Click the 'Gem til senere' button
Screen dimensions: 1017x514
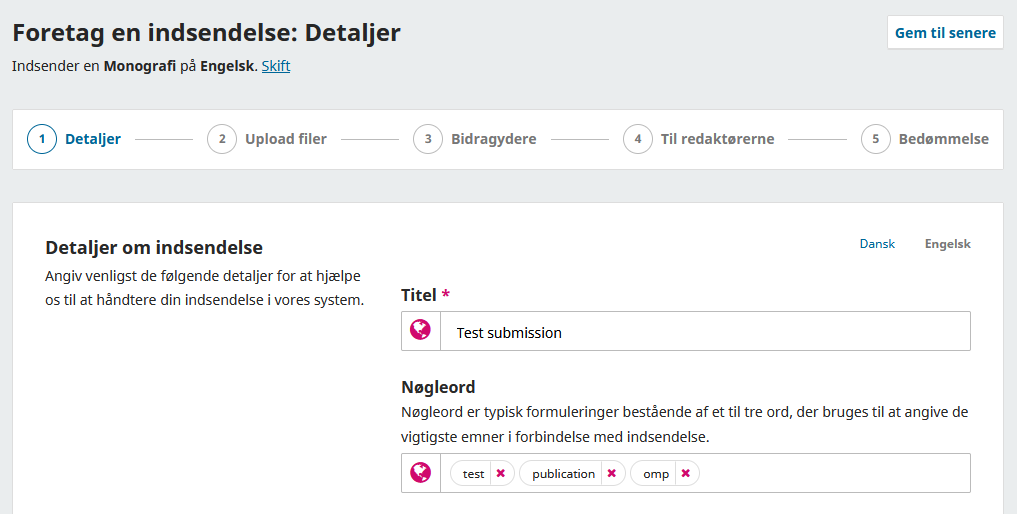(x=945, y=33)
